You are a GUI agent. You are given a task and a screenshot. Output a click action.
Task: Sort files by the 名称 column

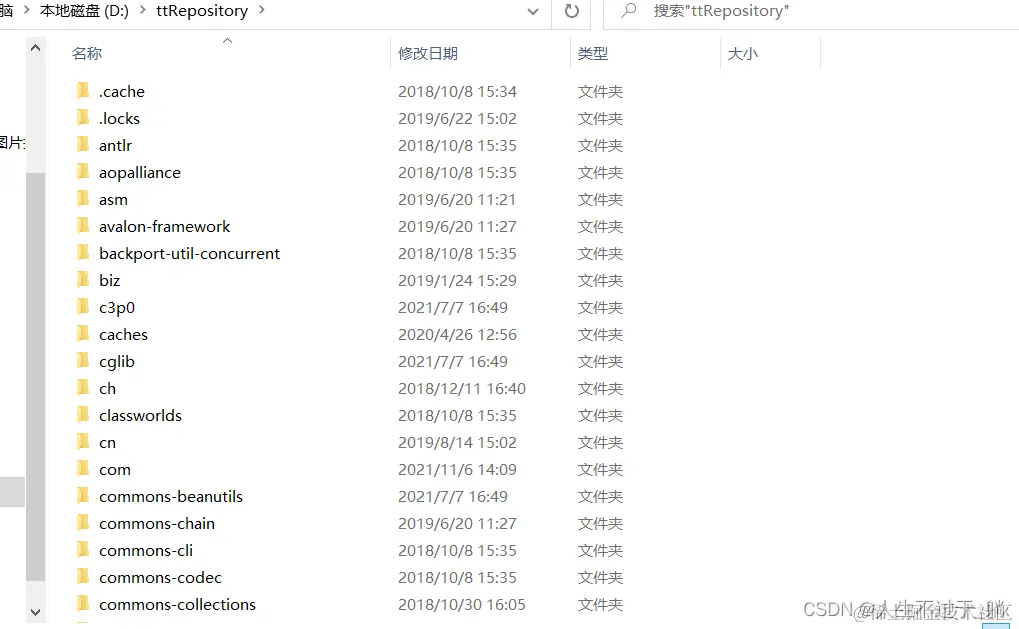click(x=86, y=53)
